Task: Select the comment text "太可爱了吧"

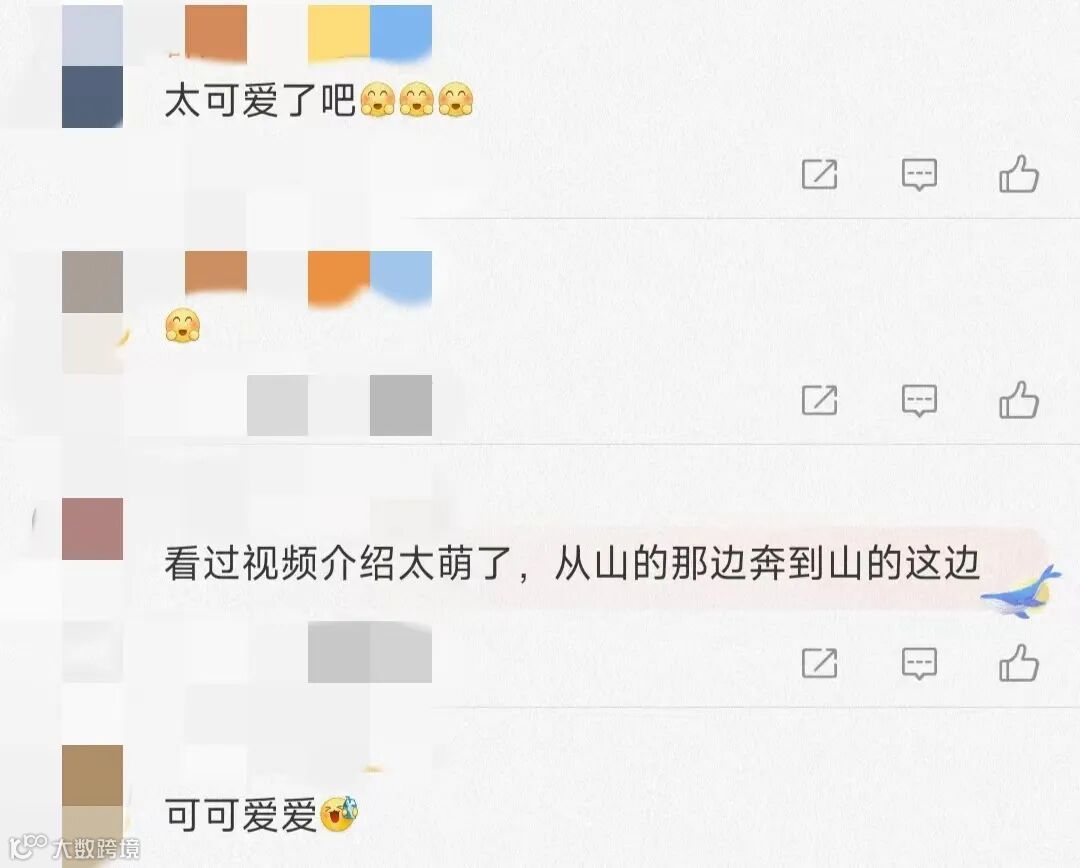Action: click(x=260, y=101)
